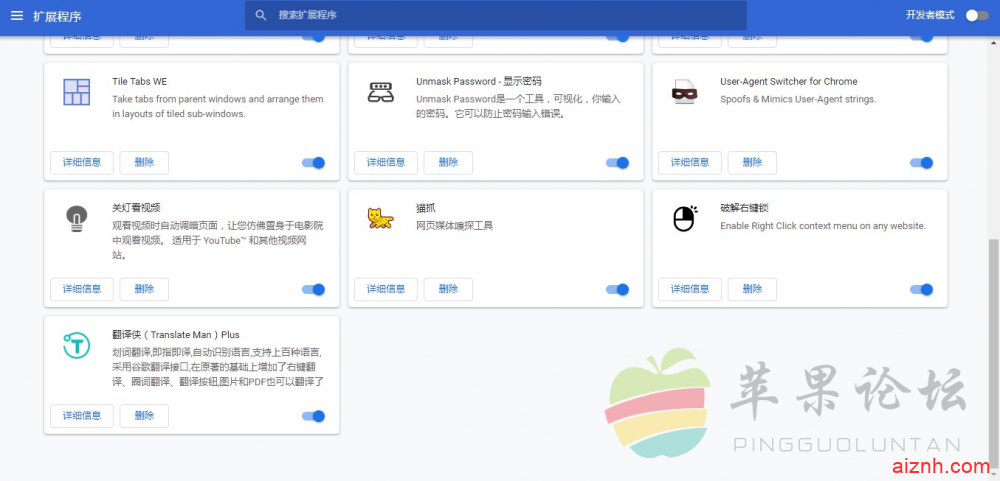The height and width of the screenshot is (481, 1000).
Task: Open 详细信息 for User-Agent Switcher
Action: tap(690, 163)
